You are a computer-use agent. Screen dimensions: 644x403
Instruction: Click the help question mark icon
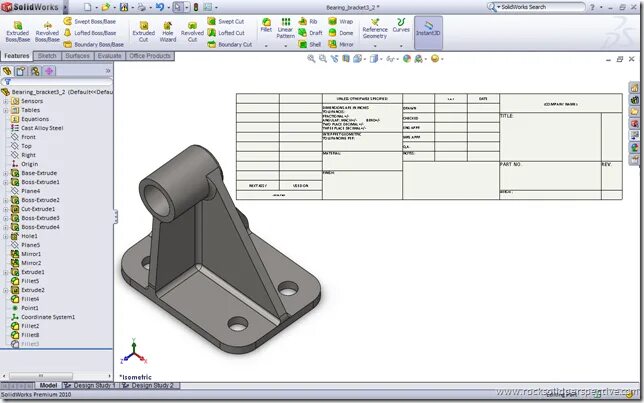592,7
